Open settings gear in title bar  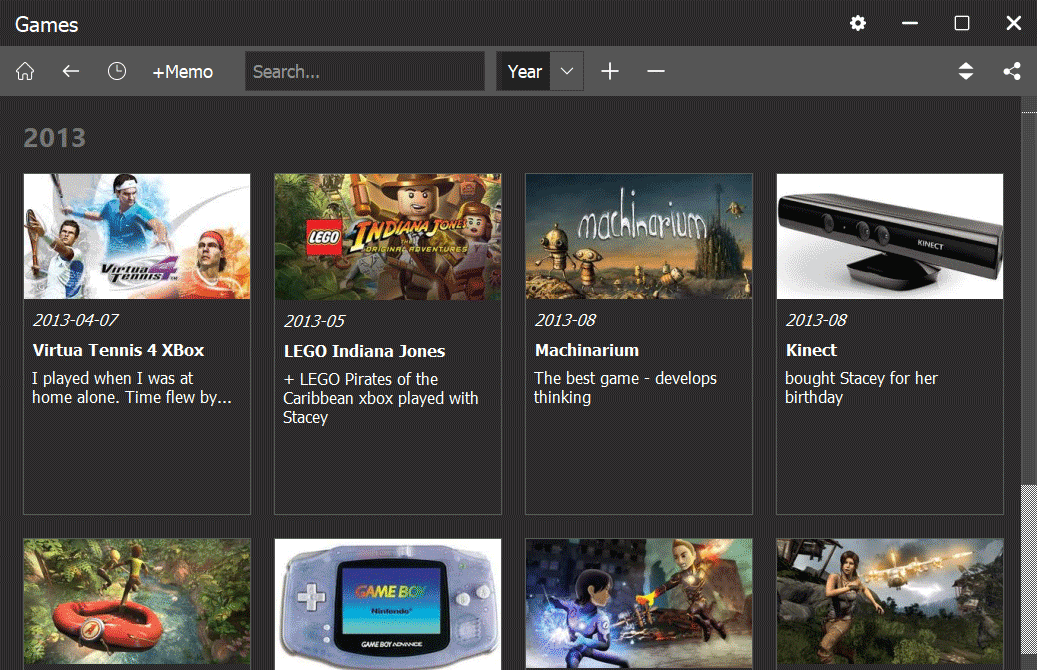pyautogui.click(x=858, y=23)
